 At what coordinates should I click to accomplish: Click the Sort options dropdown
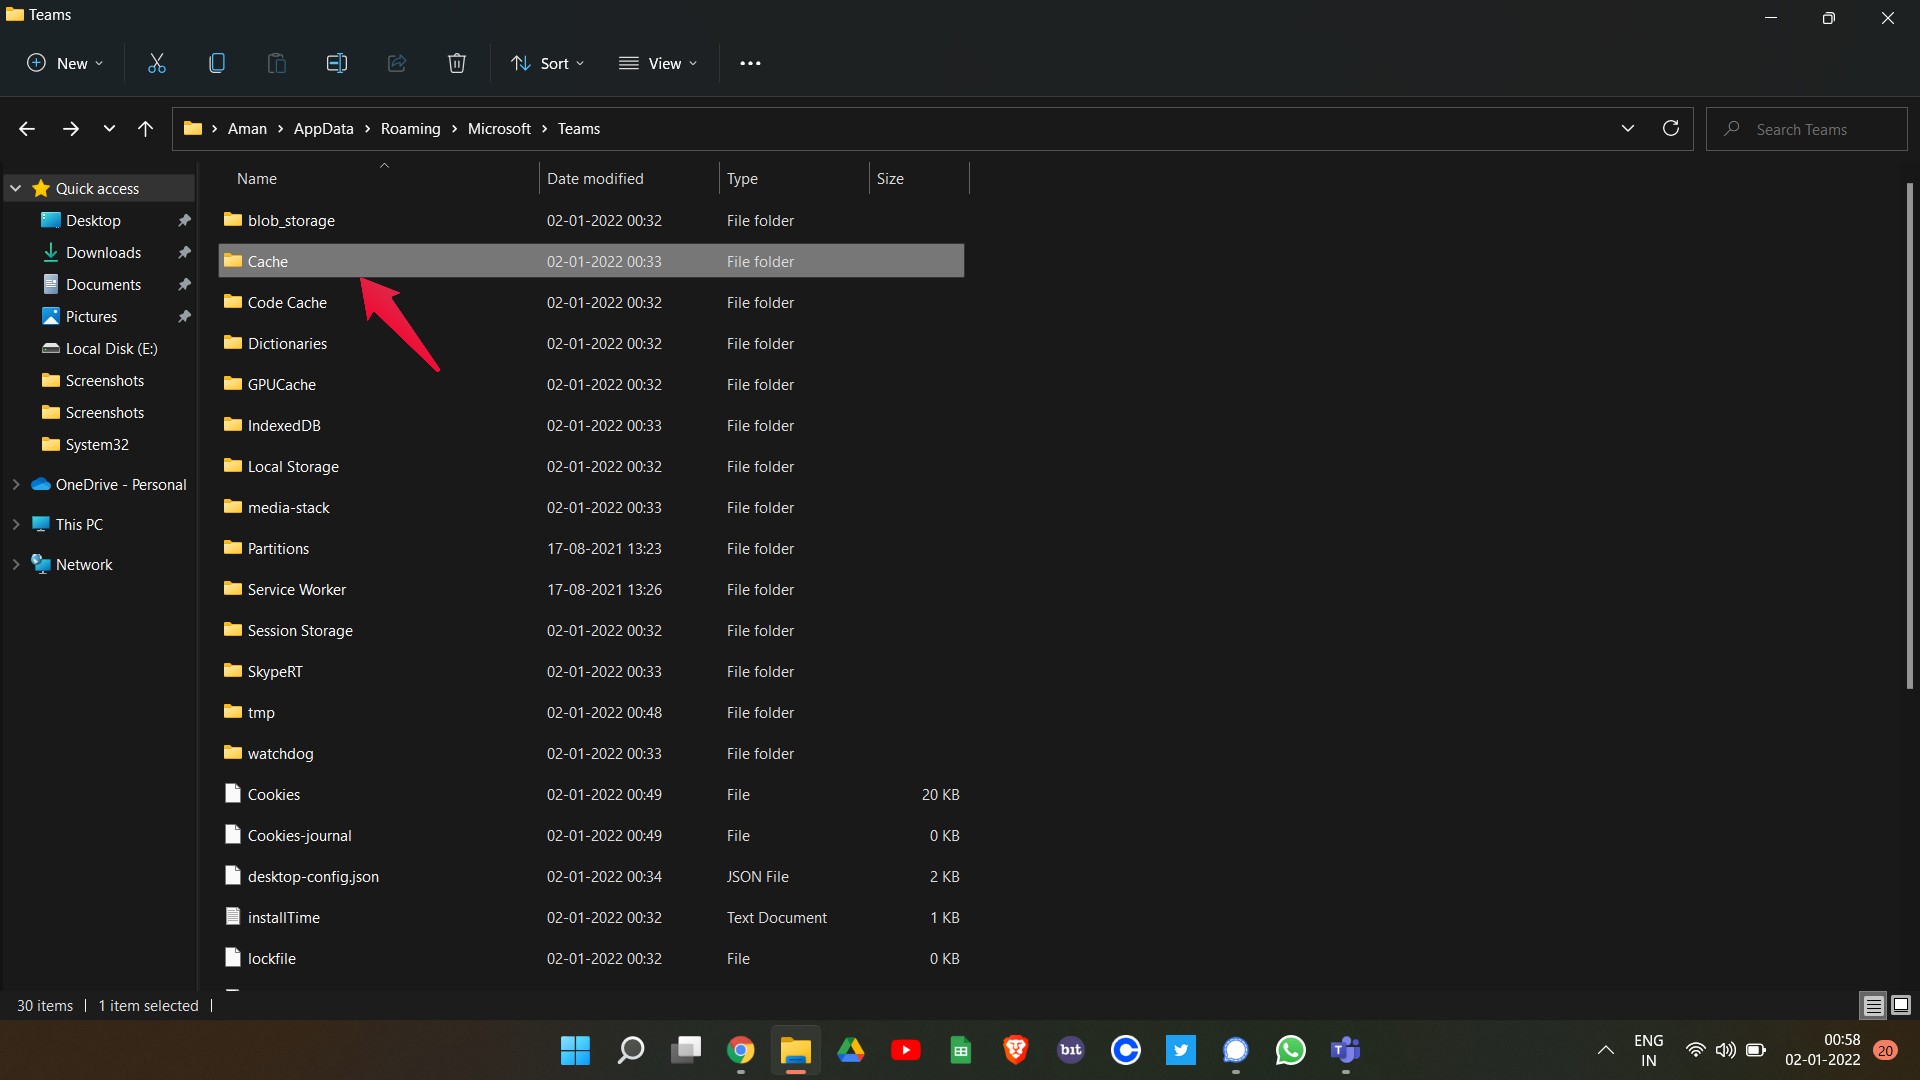tap(549, 62)
